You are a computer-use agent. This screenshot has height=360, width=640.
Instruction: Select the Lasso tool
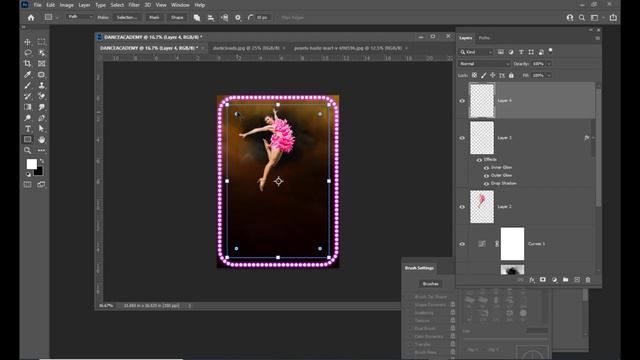pyautogui.click(x=27, y=53)
